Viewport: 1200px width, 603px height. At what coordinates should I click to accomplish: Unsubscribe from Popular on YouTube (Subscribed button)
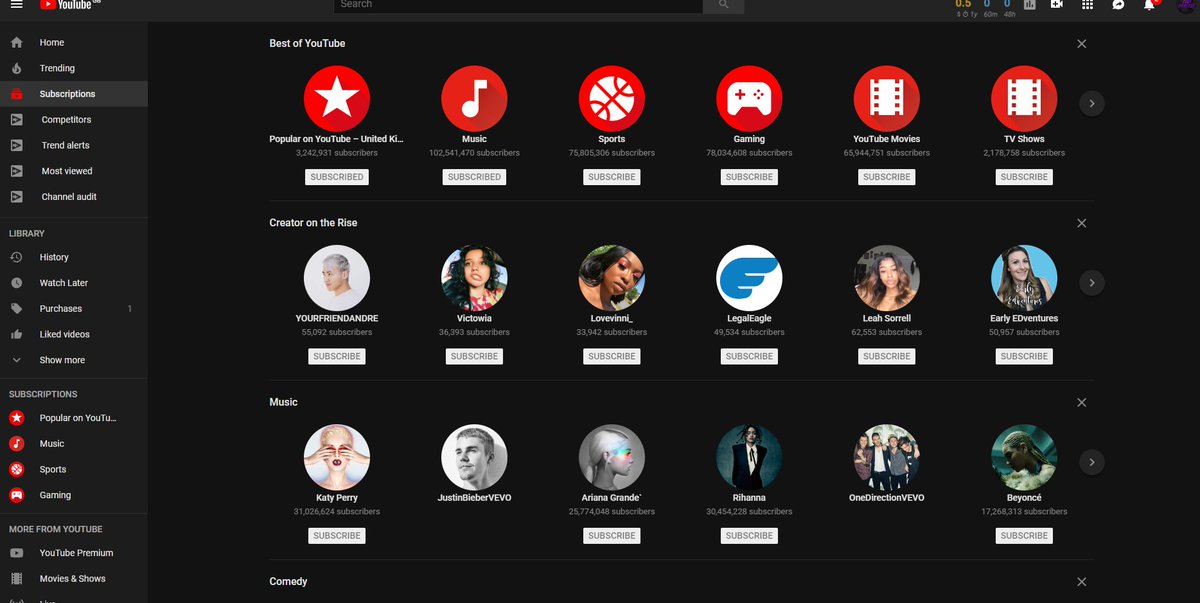pos(337,177)
